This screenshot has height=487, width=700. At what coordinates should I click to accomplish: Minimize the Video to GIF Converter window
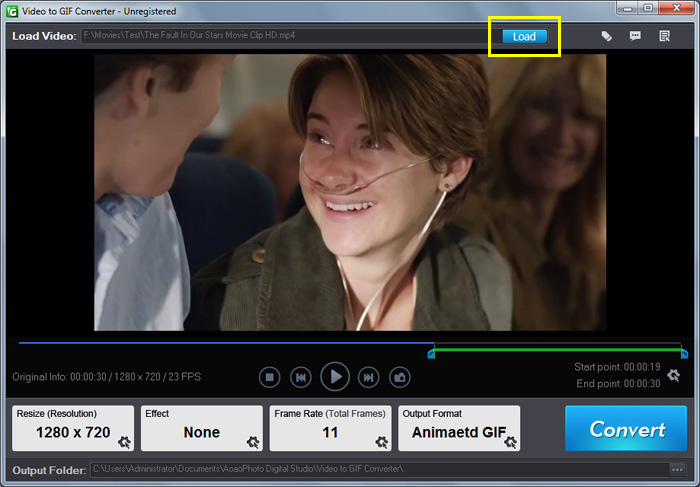coord(628,8)
